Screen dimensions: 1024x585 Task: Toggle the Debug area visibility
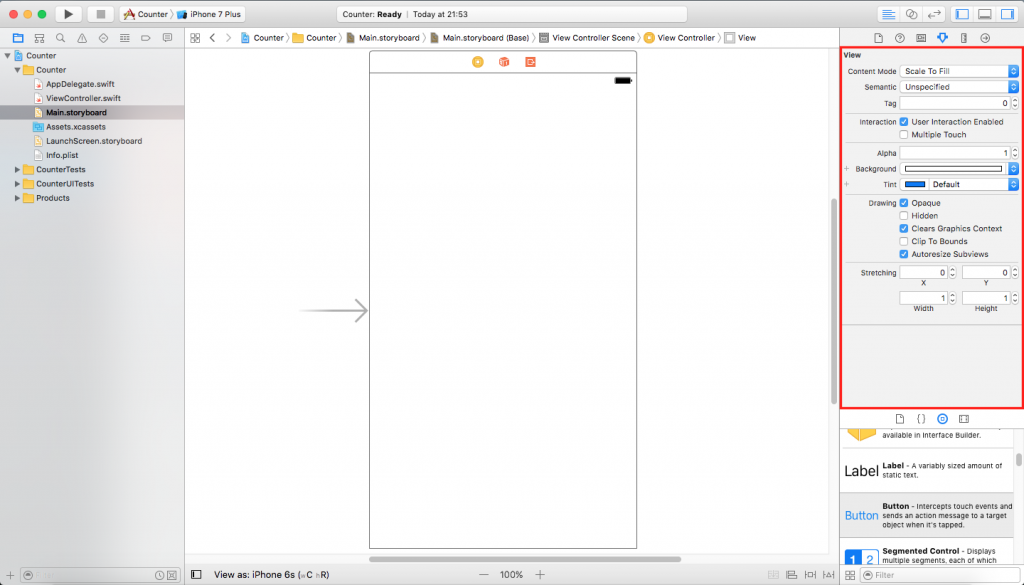point(984,14)
